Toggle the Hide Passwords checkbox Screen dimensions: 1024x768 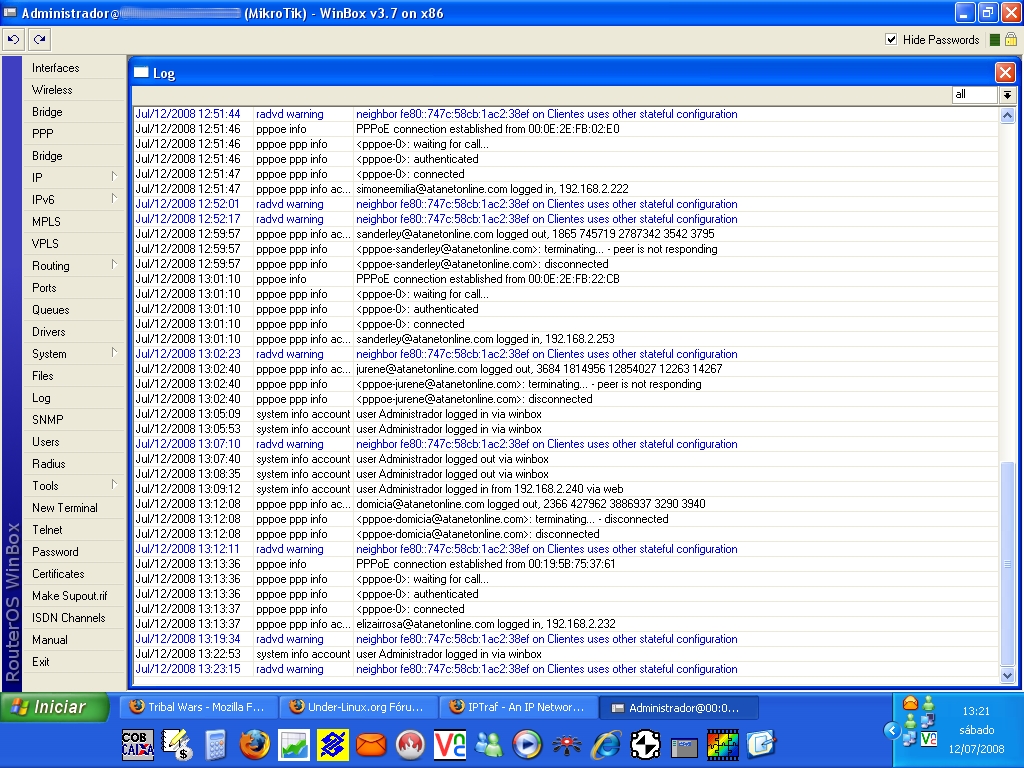click(x=891, y=40)
